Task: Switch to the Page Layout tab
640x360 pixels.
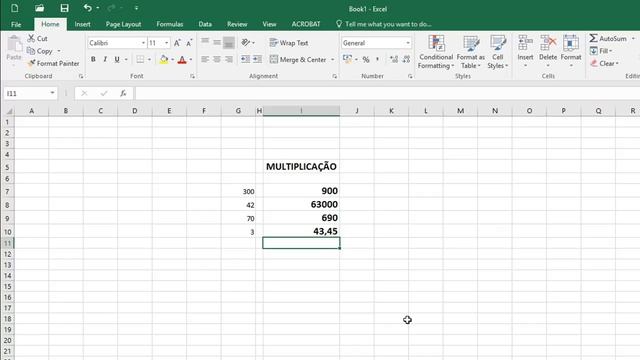Action: 123,24
